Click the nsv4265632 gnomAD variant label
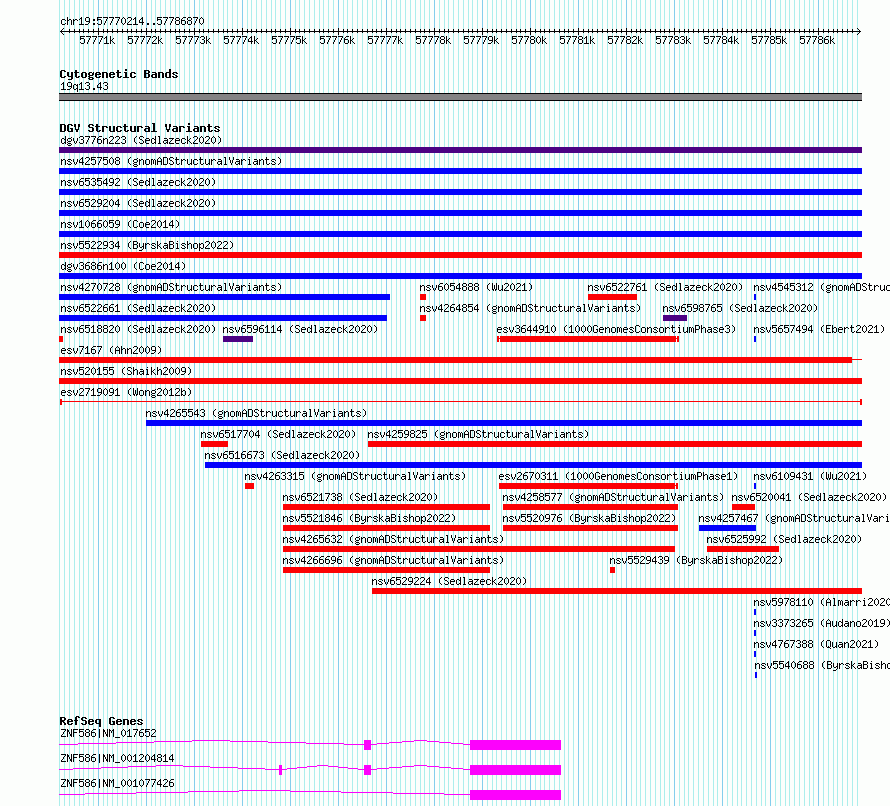The width and height of the screenshot is (890, 806). point(393,539)
